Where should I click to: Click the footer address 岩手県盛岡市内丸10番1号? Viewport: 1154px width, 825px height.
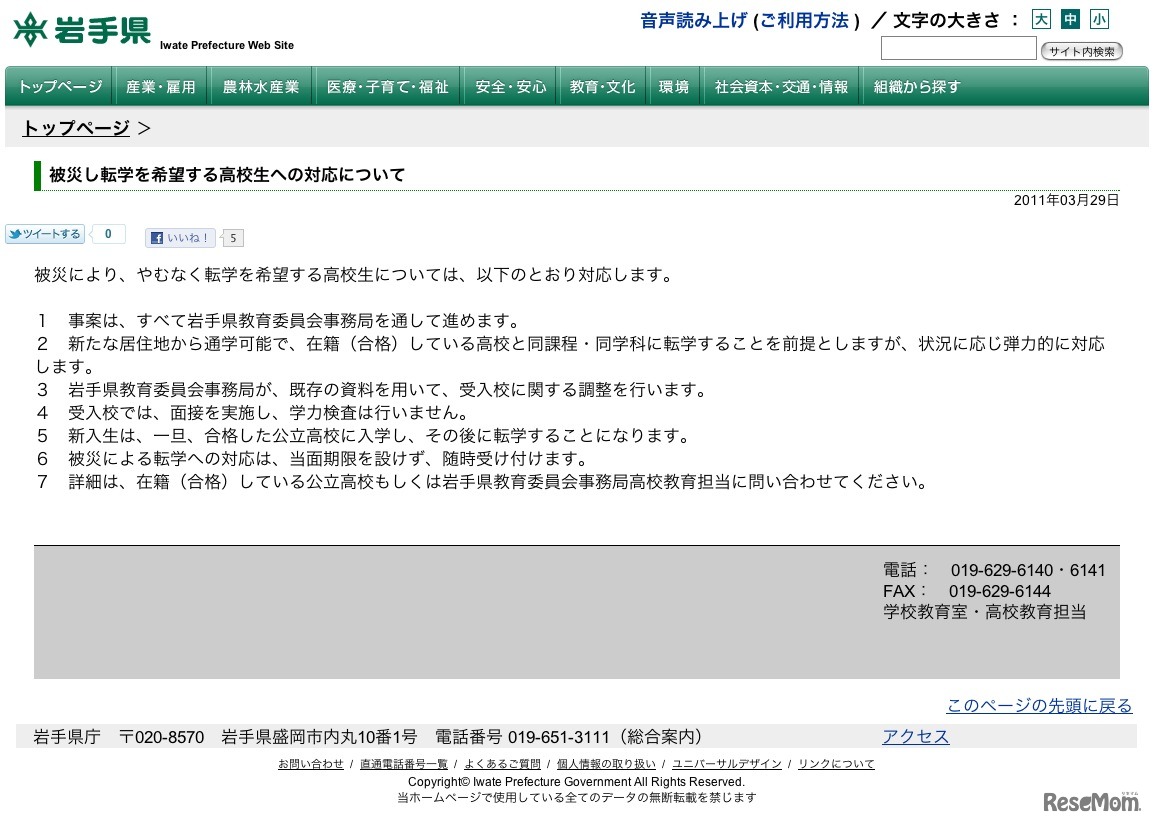tap(319, 737)
